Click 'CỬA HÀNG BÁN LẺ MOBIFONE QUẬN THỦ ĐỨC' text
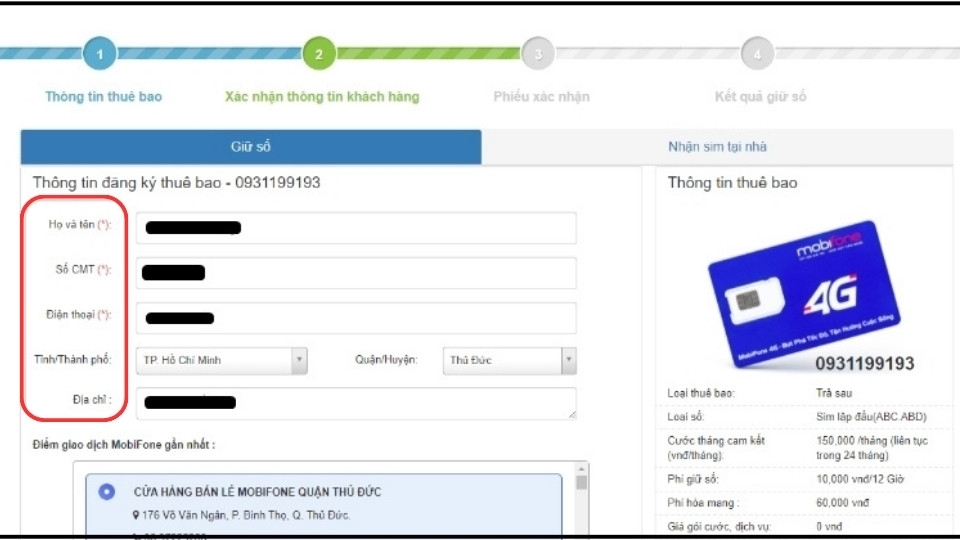The image size is (960, 540). pyautogui.click(x=257, y=492)
